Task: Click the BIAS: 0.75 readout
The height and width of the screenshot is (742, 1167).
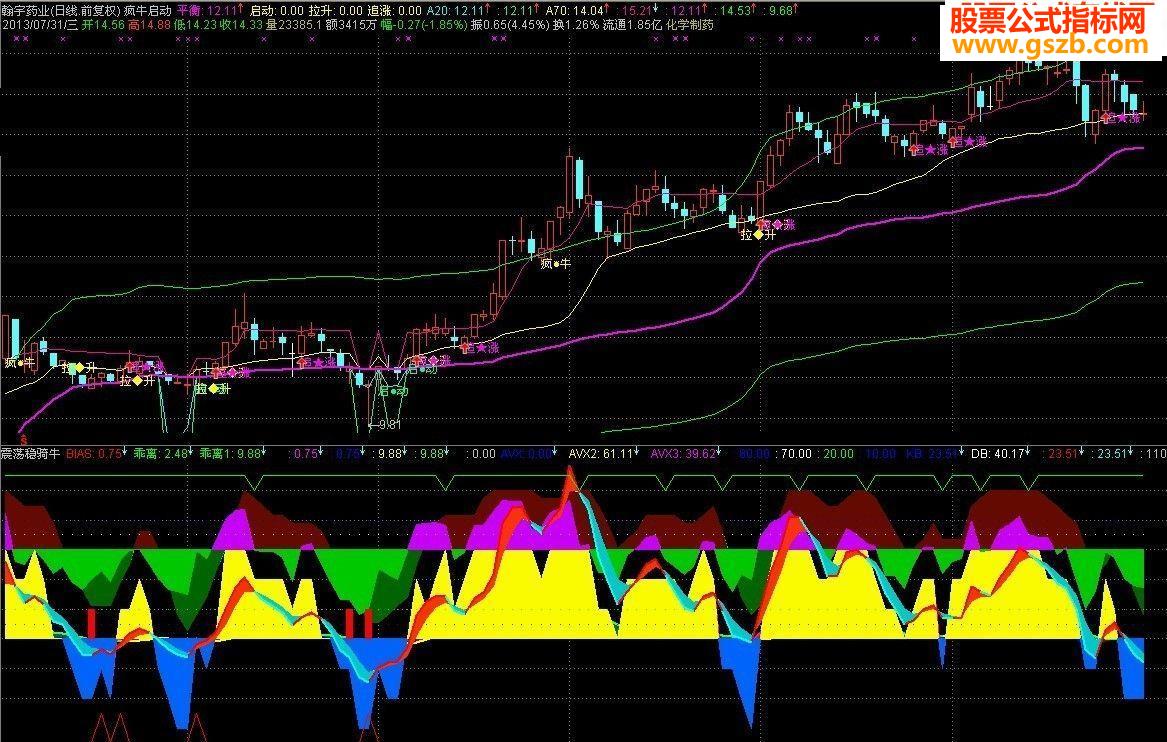Action: click(x=95, y=453)
